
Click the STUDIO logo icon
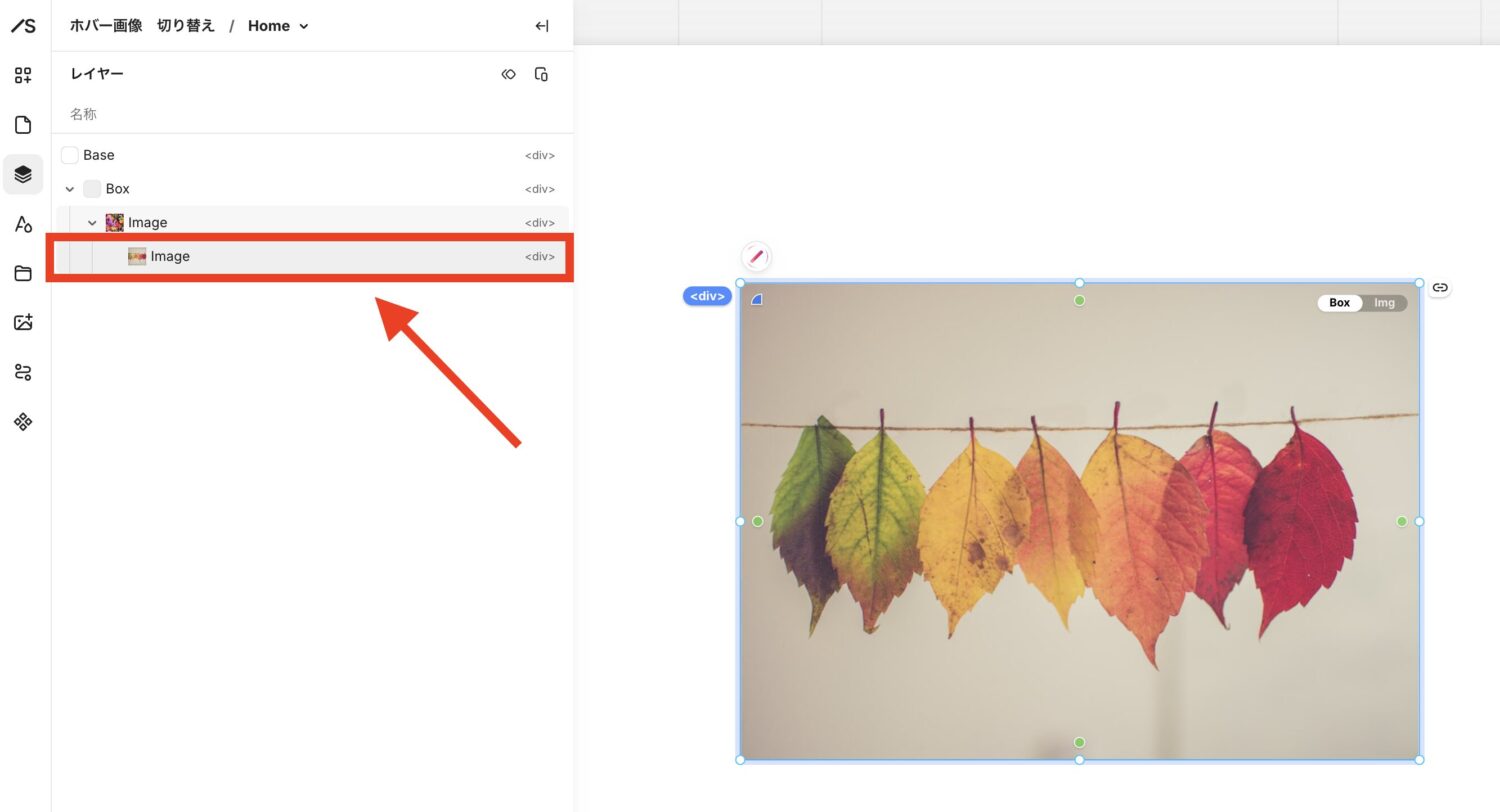coord(23,26)
